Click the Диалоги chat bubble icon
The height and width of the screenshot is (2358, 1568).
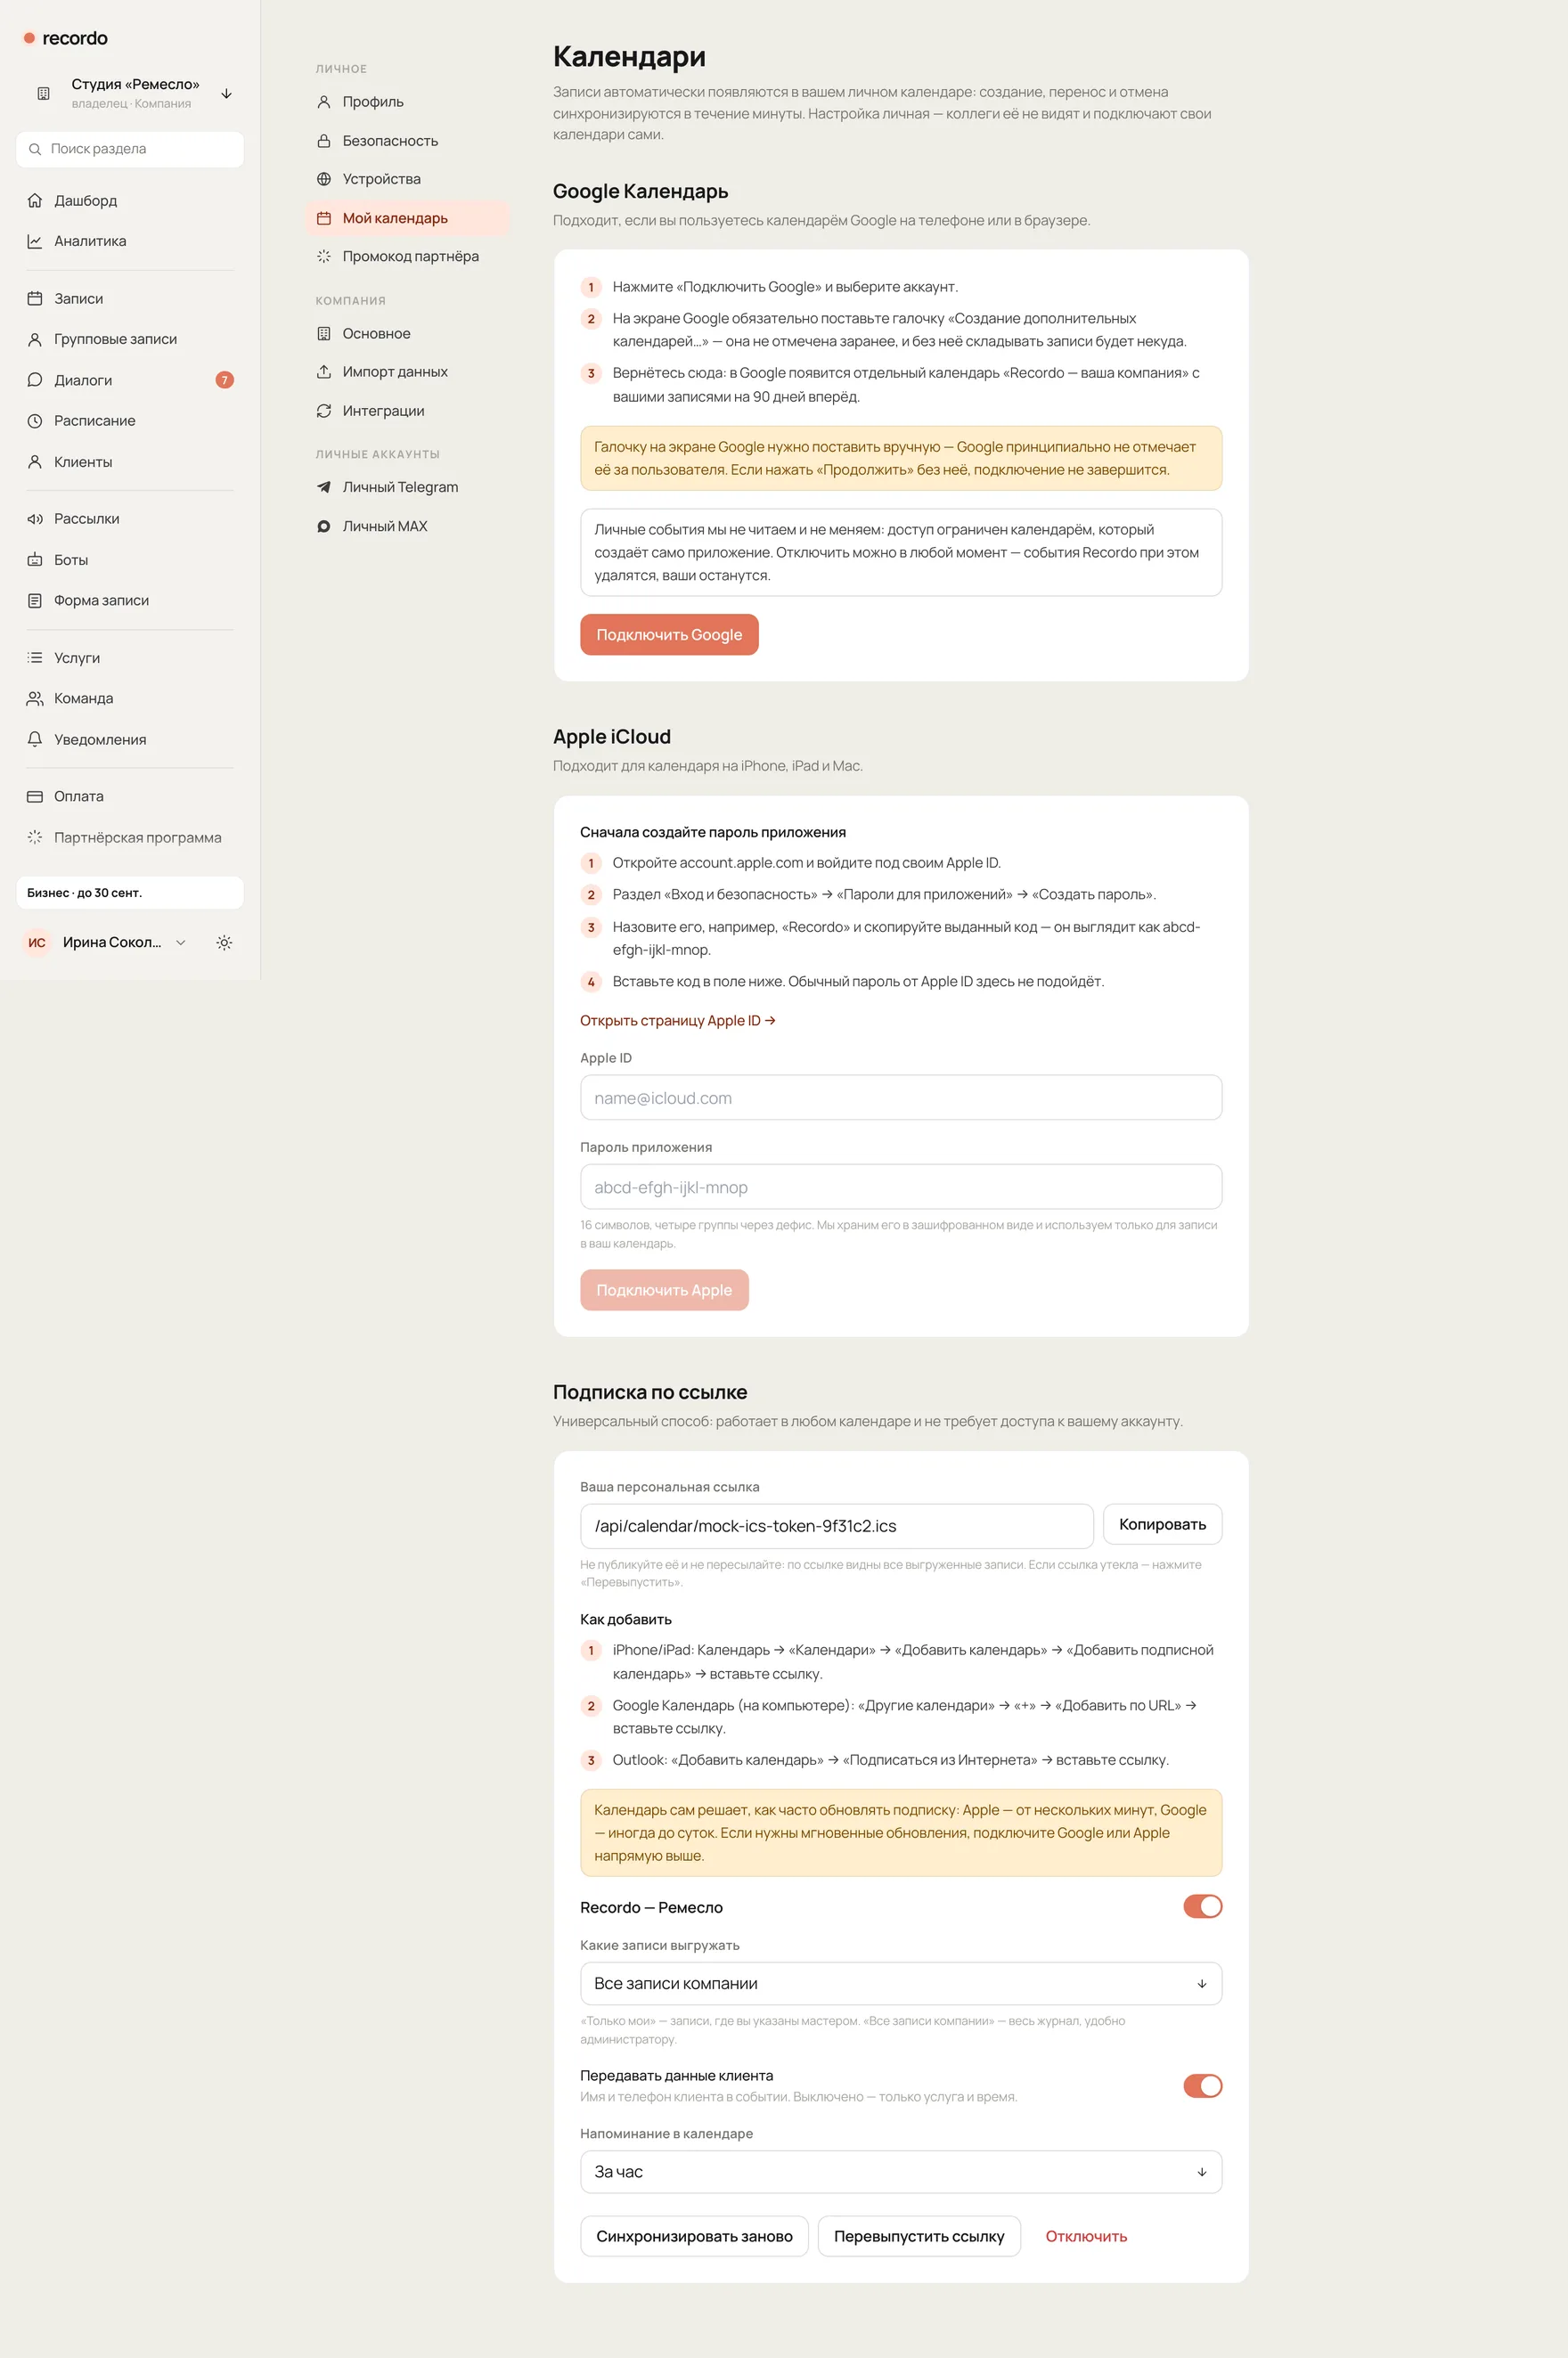(x=35, y=380)
